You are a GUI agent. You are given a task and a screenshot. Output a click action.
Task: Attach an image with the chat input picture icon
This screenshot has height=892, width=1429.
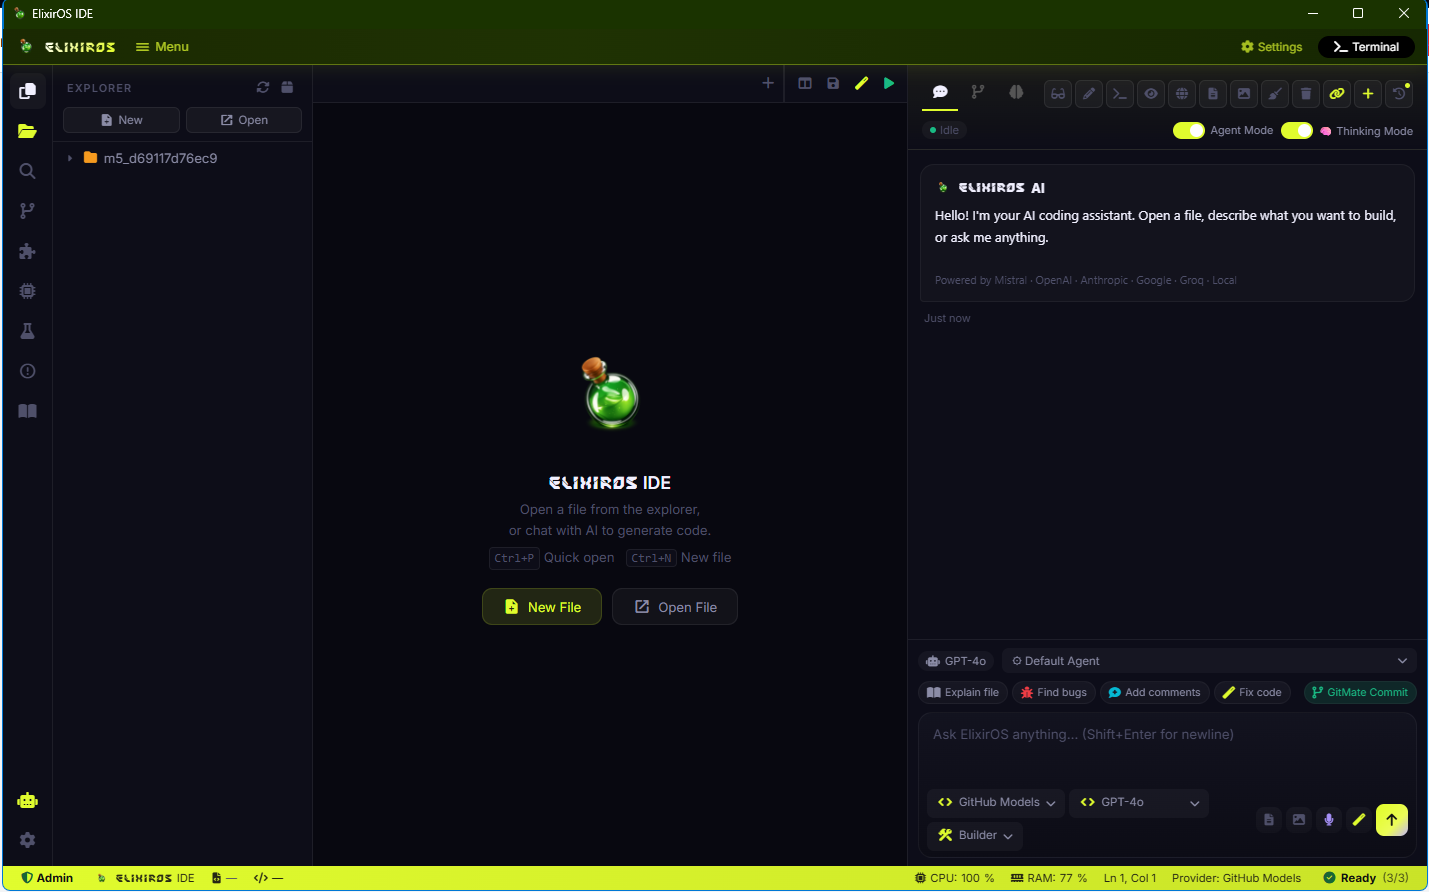pos(1299,820)
